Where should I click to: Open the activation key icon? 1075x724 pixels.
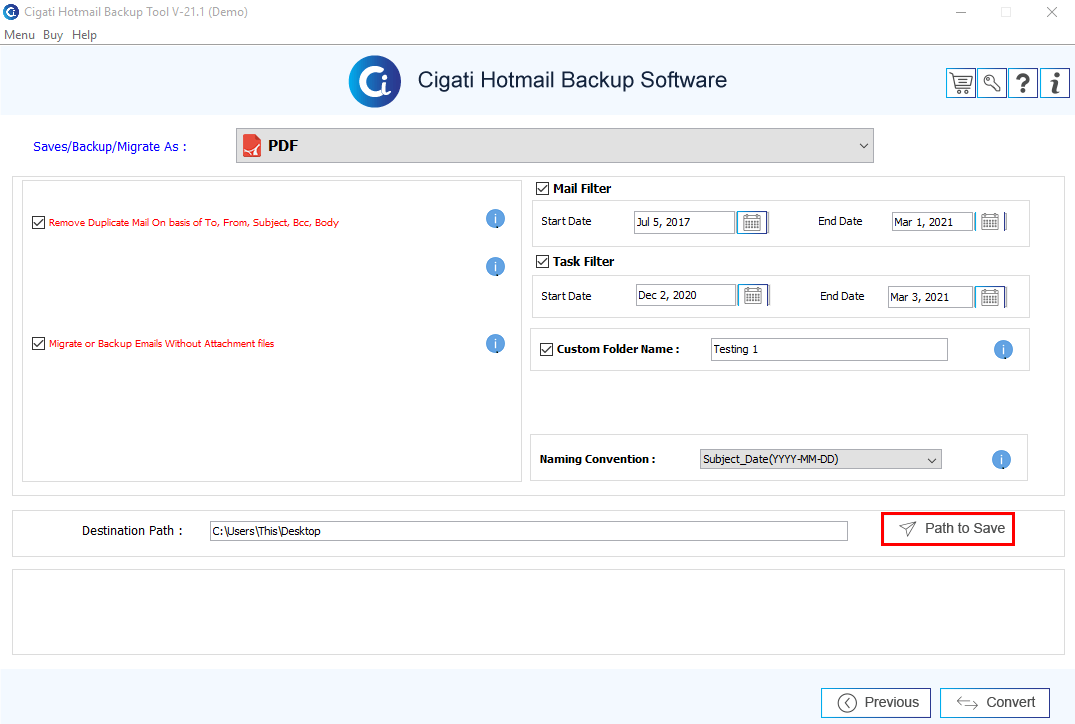pos(991,84)
